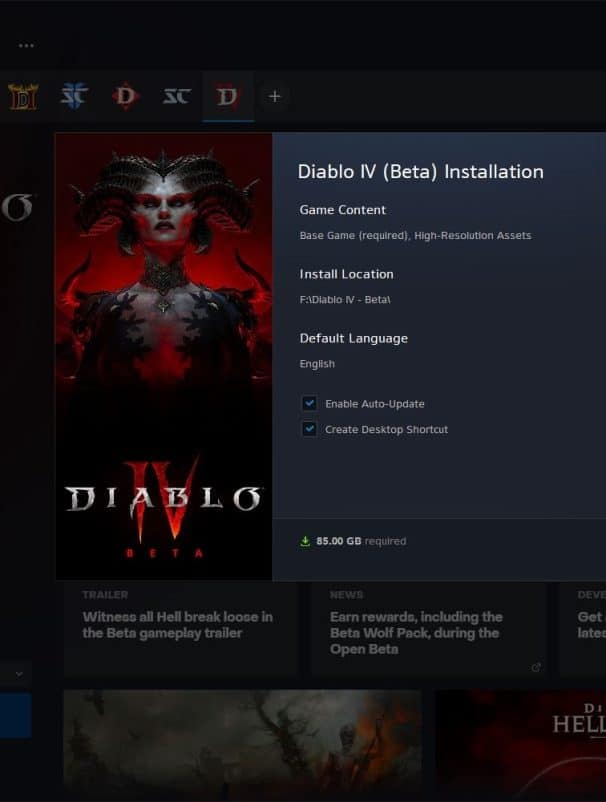
Task: Change the F:\Diablo IV - Beta\ install location
Action: coord(345,300)
